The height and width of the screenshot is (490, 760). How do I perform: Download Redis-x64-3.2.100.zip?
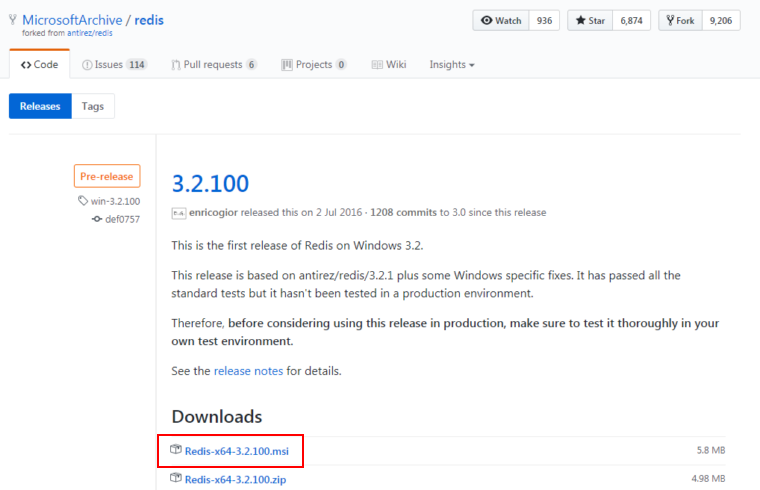pyautogui.click(x=236, y=479)
